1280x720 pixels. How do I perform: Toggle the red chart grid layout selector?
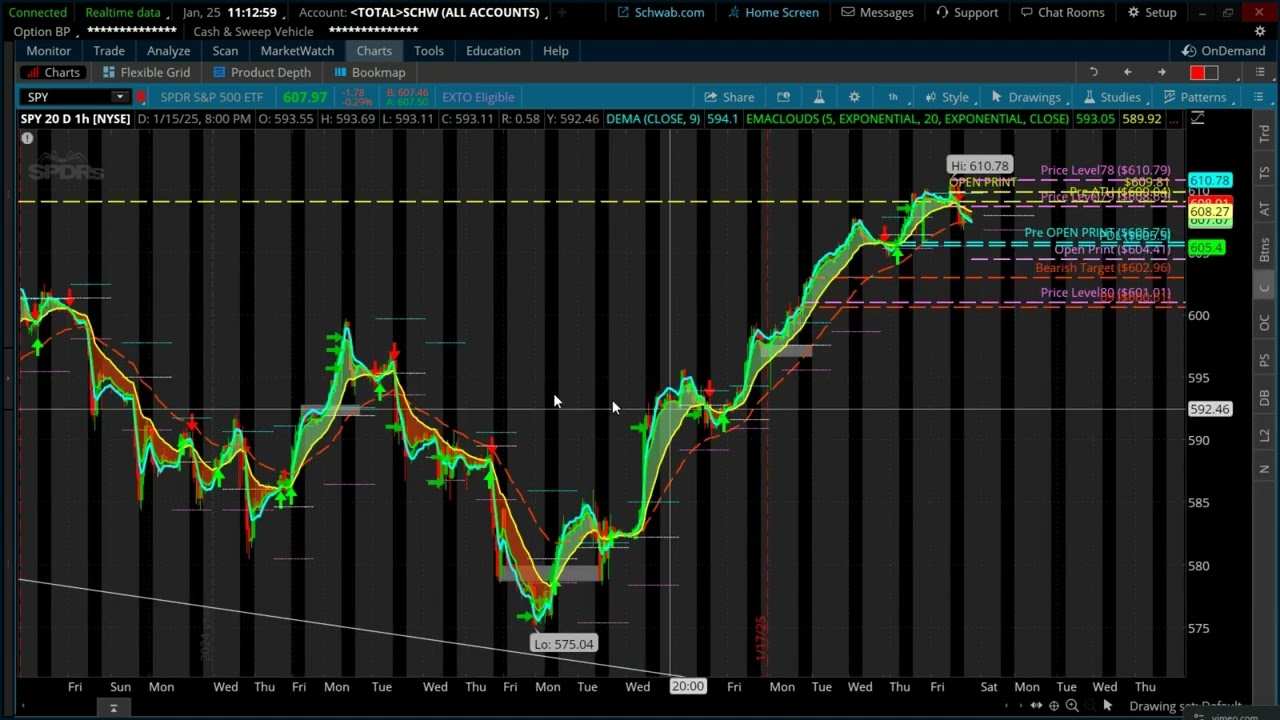pos(1204,72)
